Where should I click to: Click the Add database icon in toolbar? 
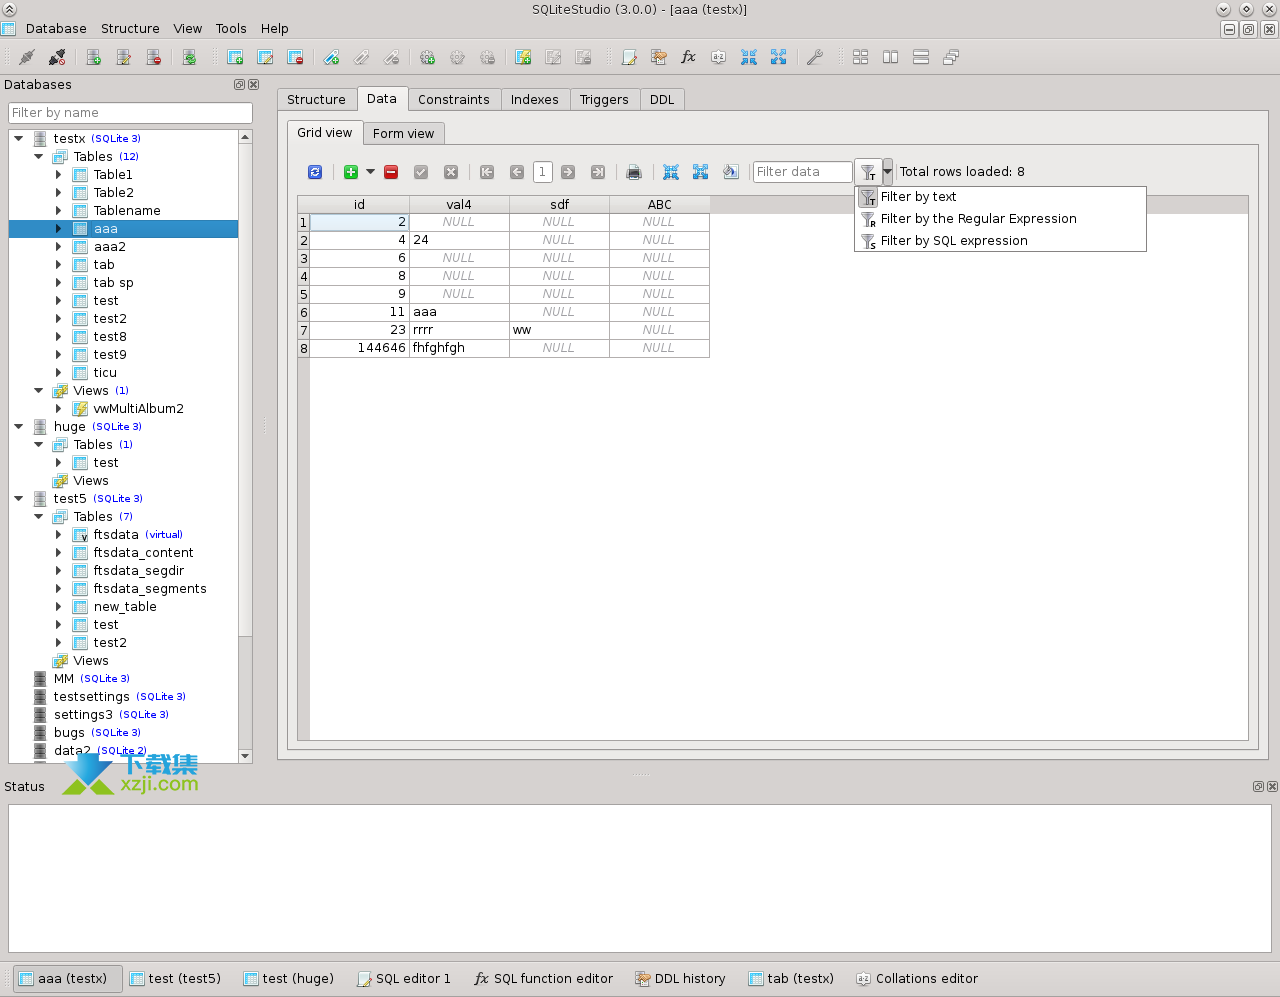click(x=94, y=57)
